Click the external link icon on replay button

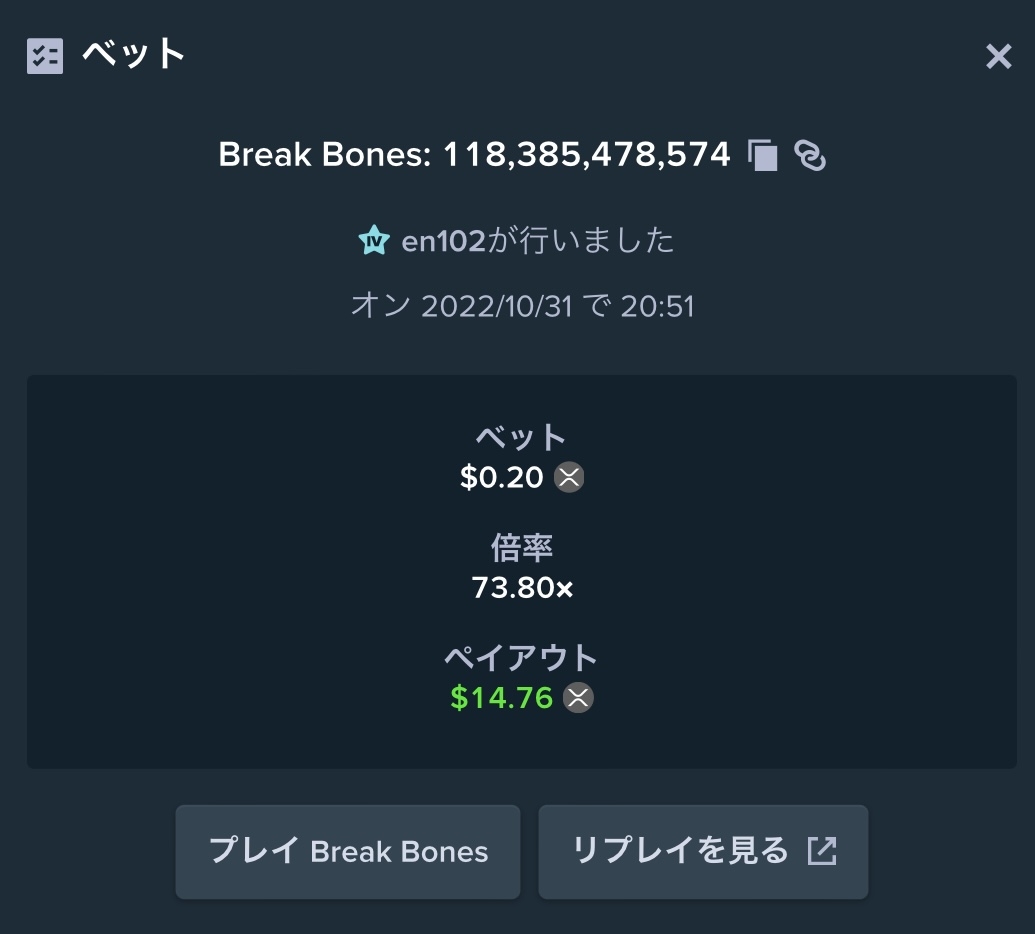tap(822, 851)
